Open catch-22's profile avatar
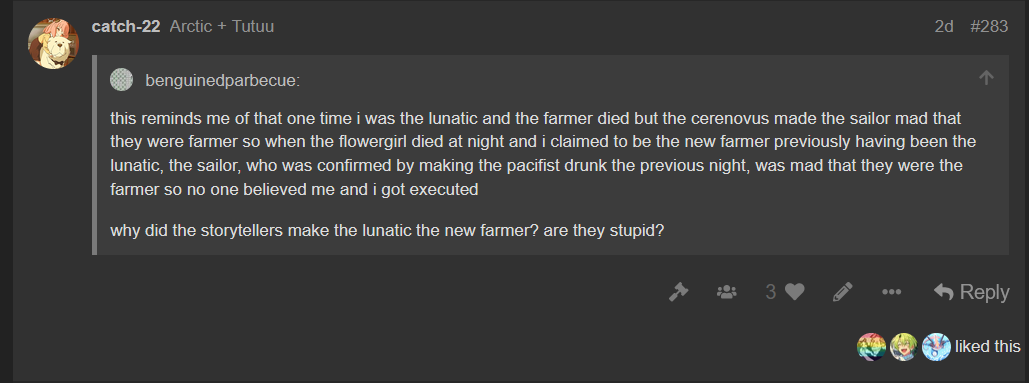1029x383 pixels. tap(53, 43)
